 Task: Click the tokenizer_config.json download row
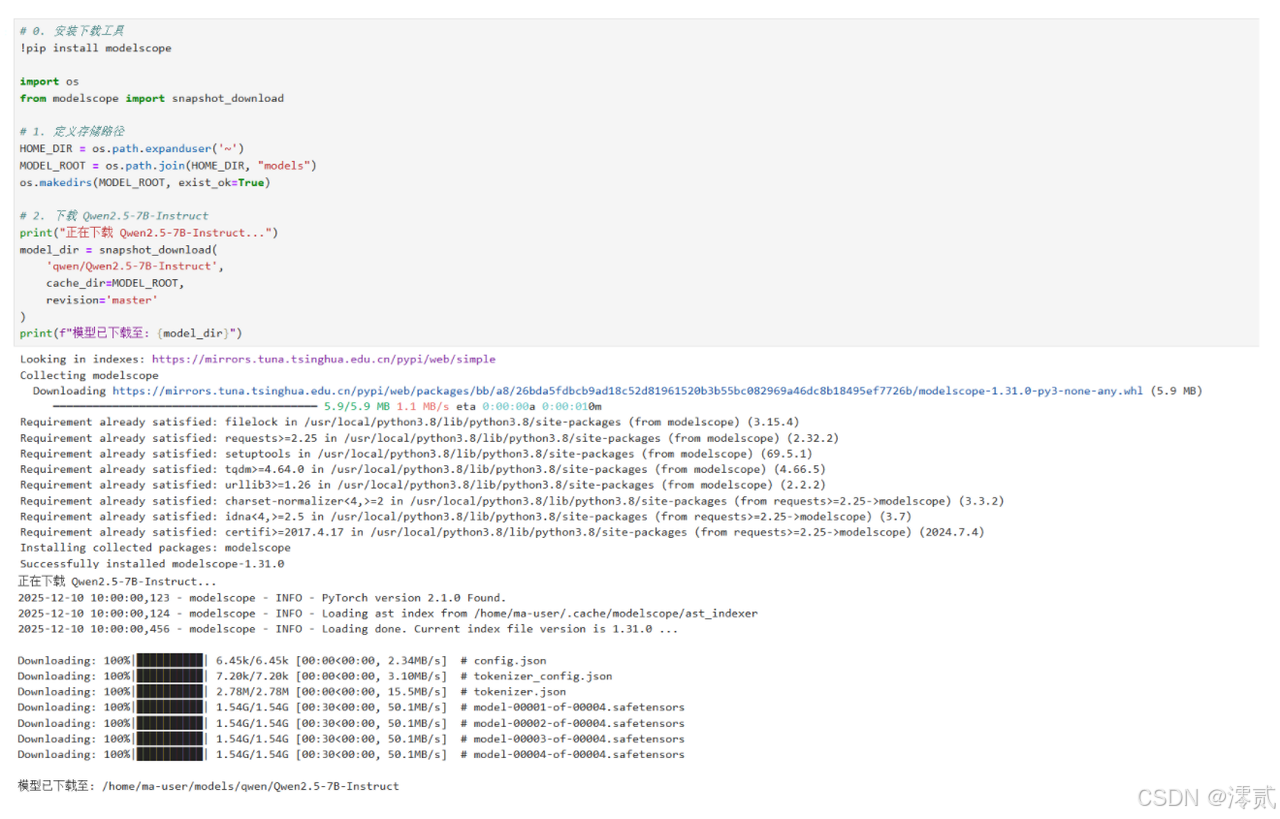(x=315, y=676)
